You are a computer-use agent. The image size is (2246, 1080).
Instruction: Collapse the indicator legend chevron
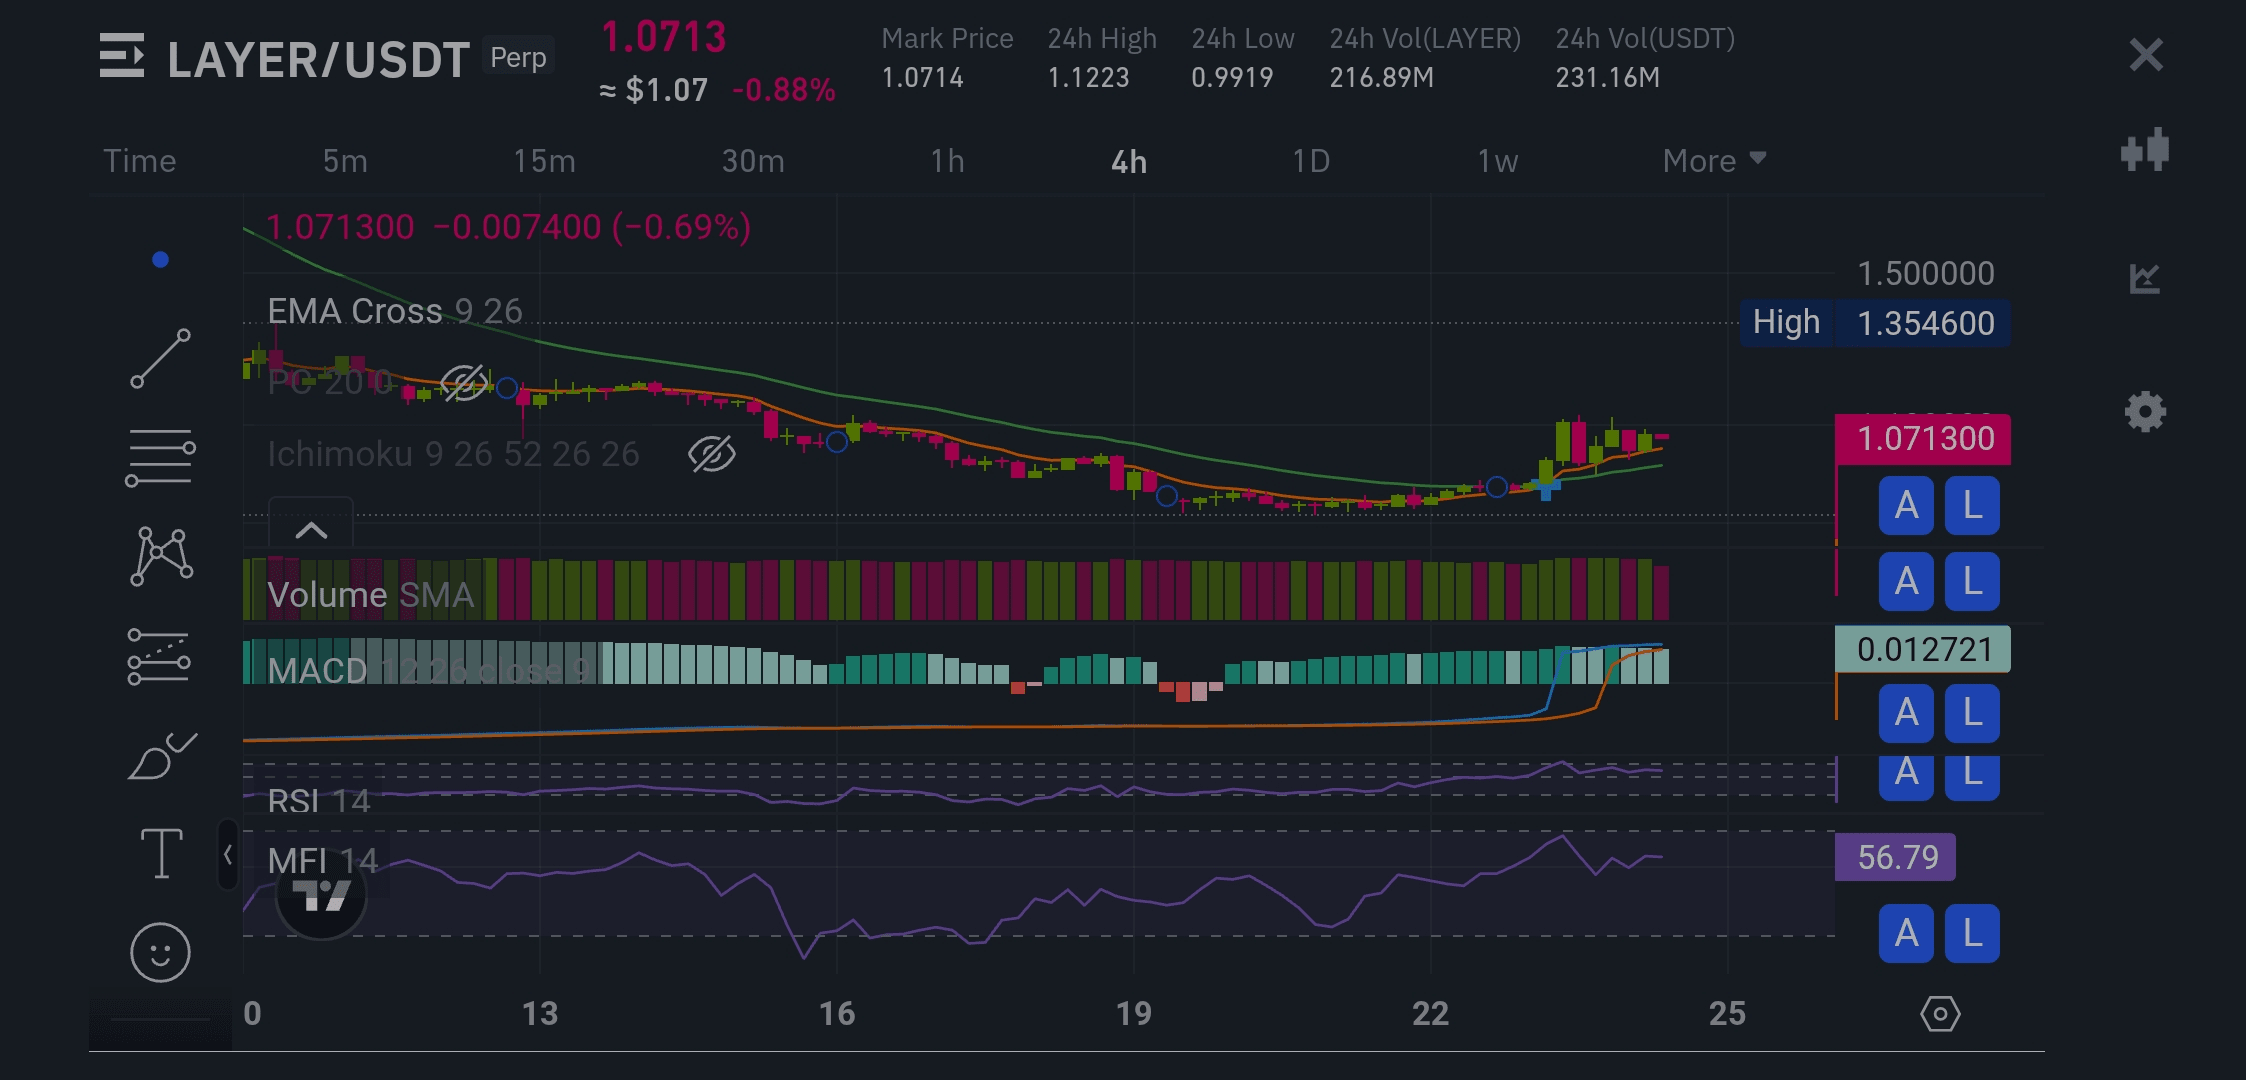311,530
